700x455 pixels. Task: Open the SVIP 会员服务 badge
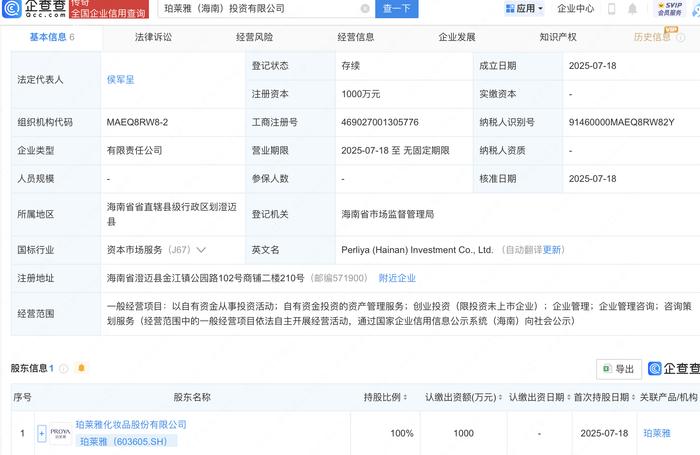coord(670,8)
